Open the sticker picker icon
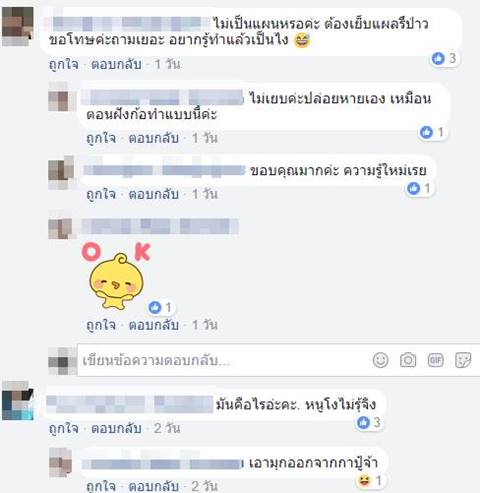 coord(463,360)
